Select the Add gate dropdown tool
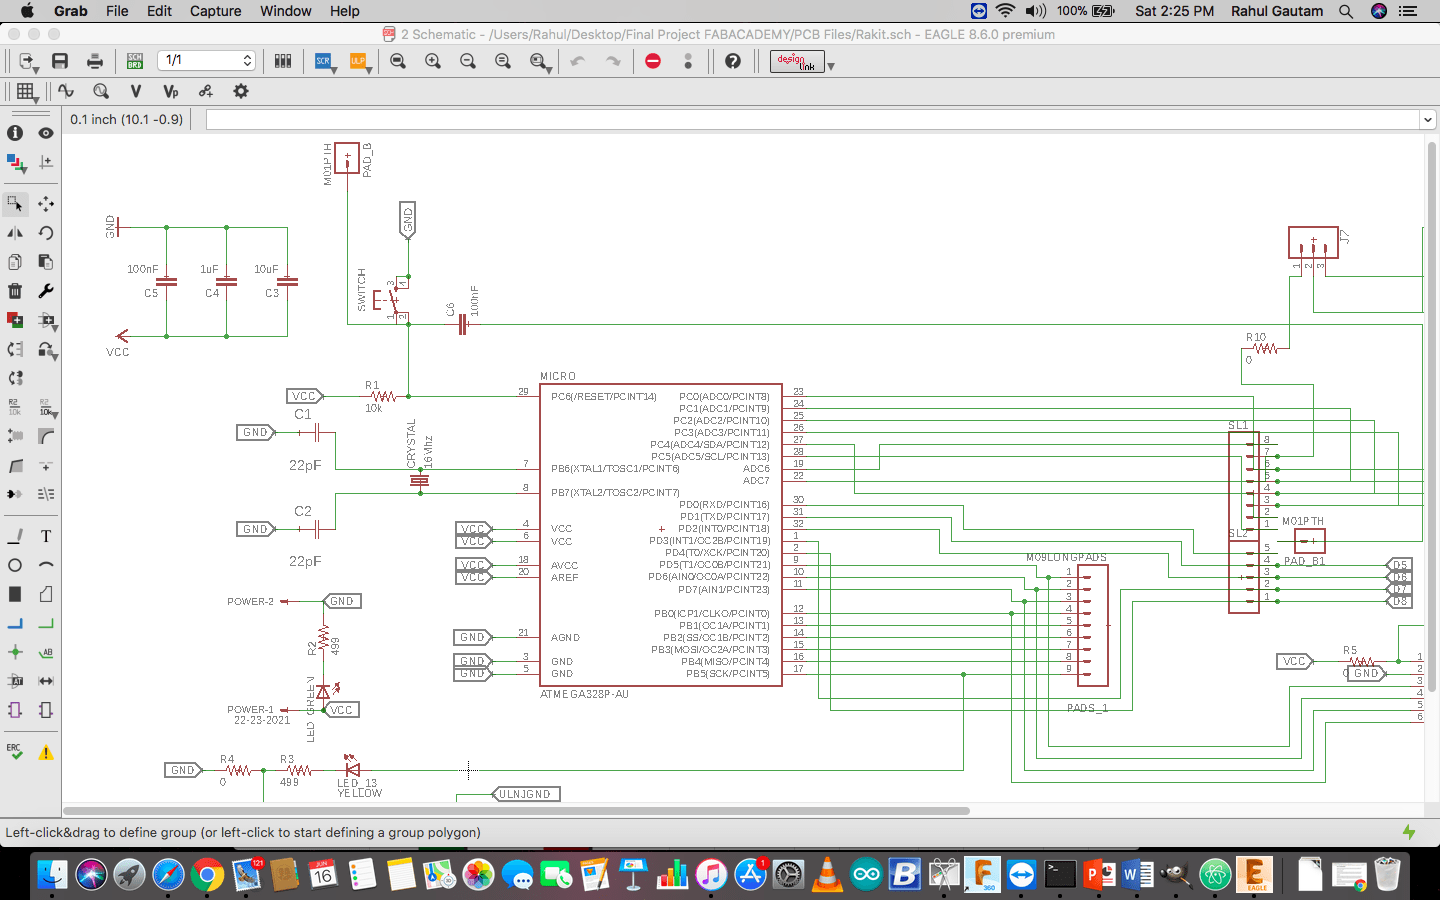This screenshot has height=900, width=1440. 46,321
